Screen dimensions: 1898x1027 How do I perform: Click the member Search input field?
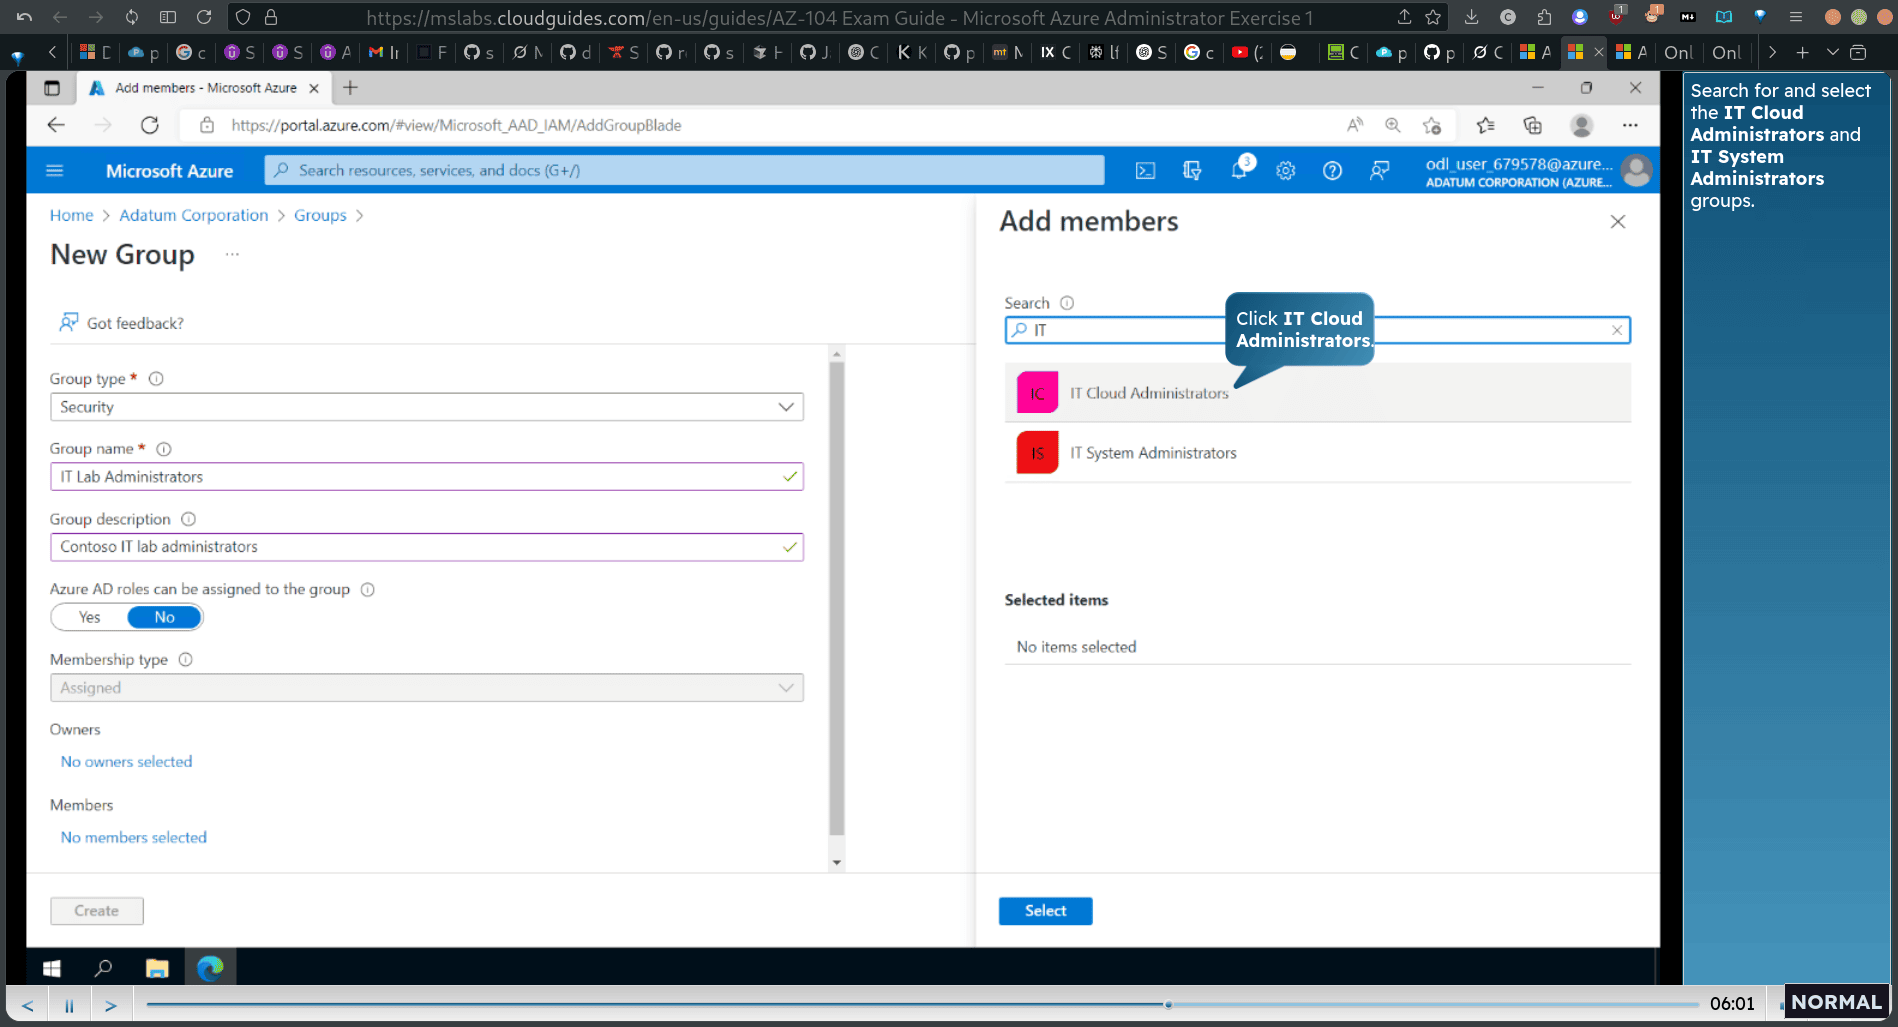[x=1317, y=330]
